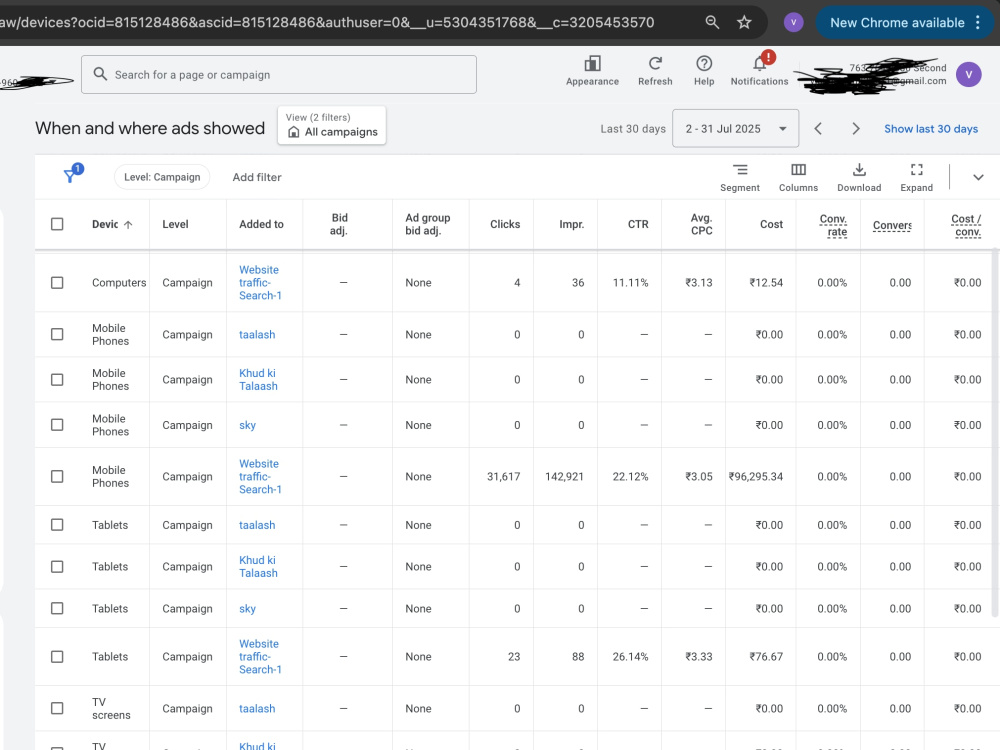Open Website traffic-Search-1 link in Computers row
Image resolution: width=1000 pixels, height=750 pixels.
pos(260,283)
